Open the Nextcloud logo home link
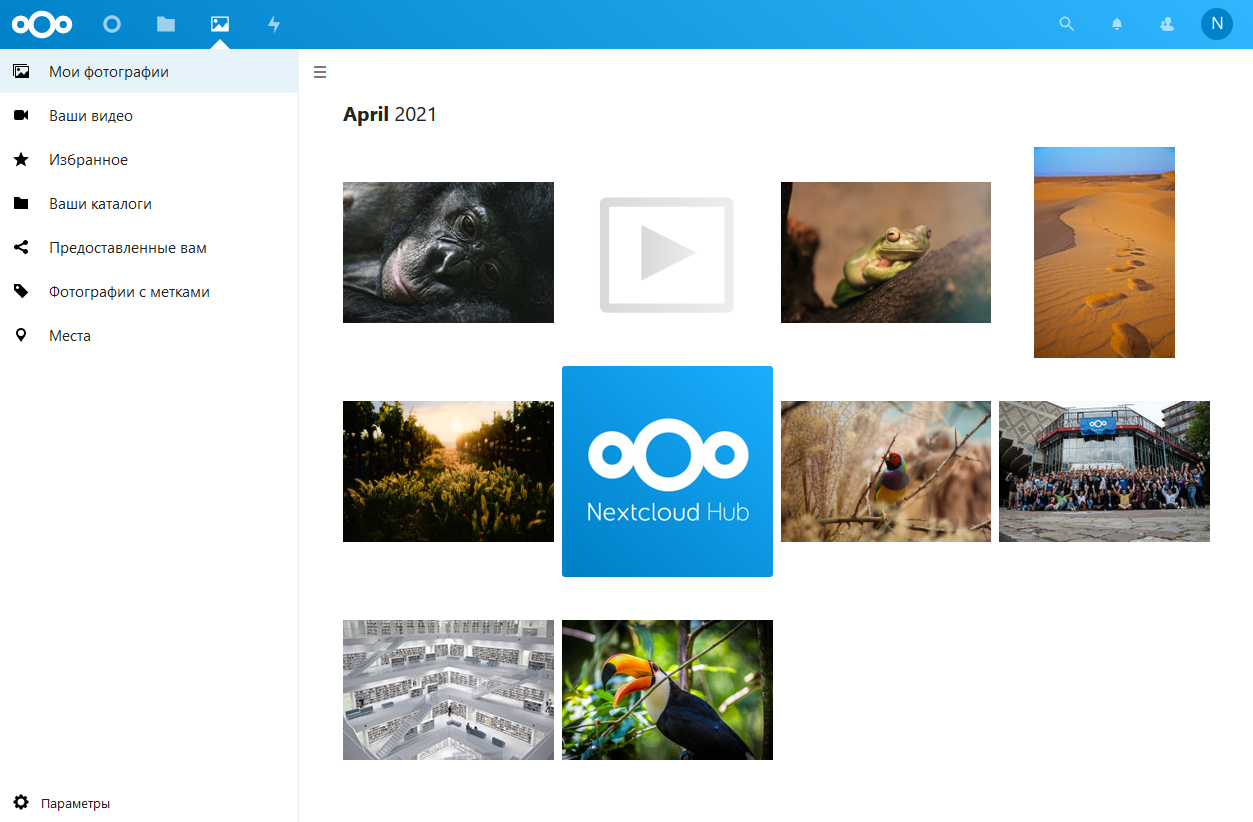 42,24
